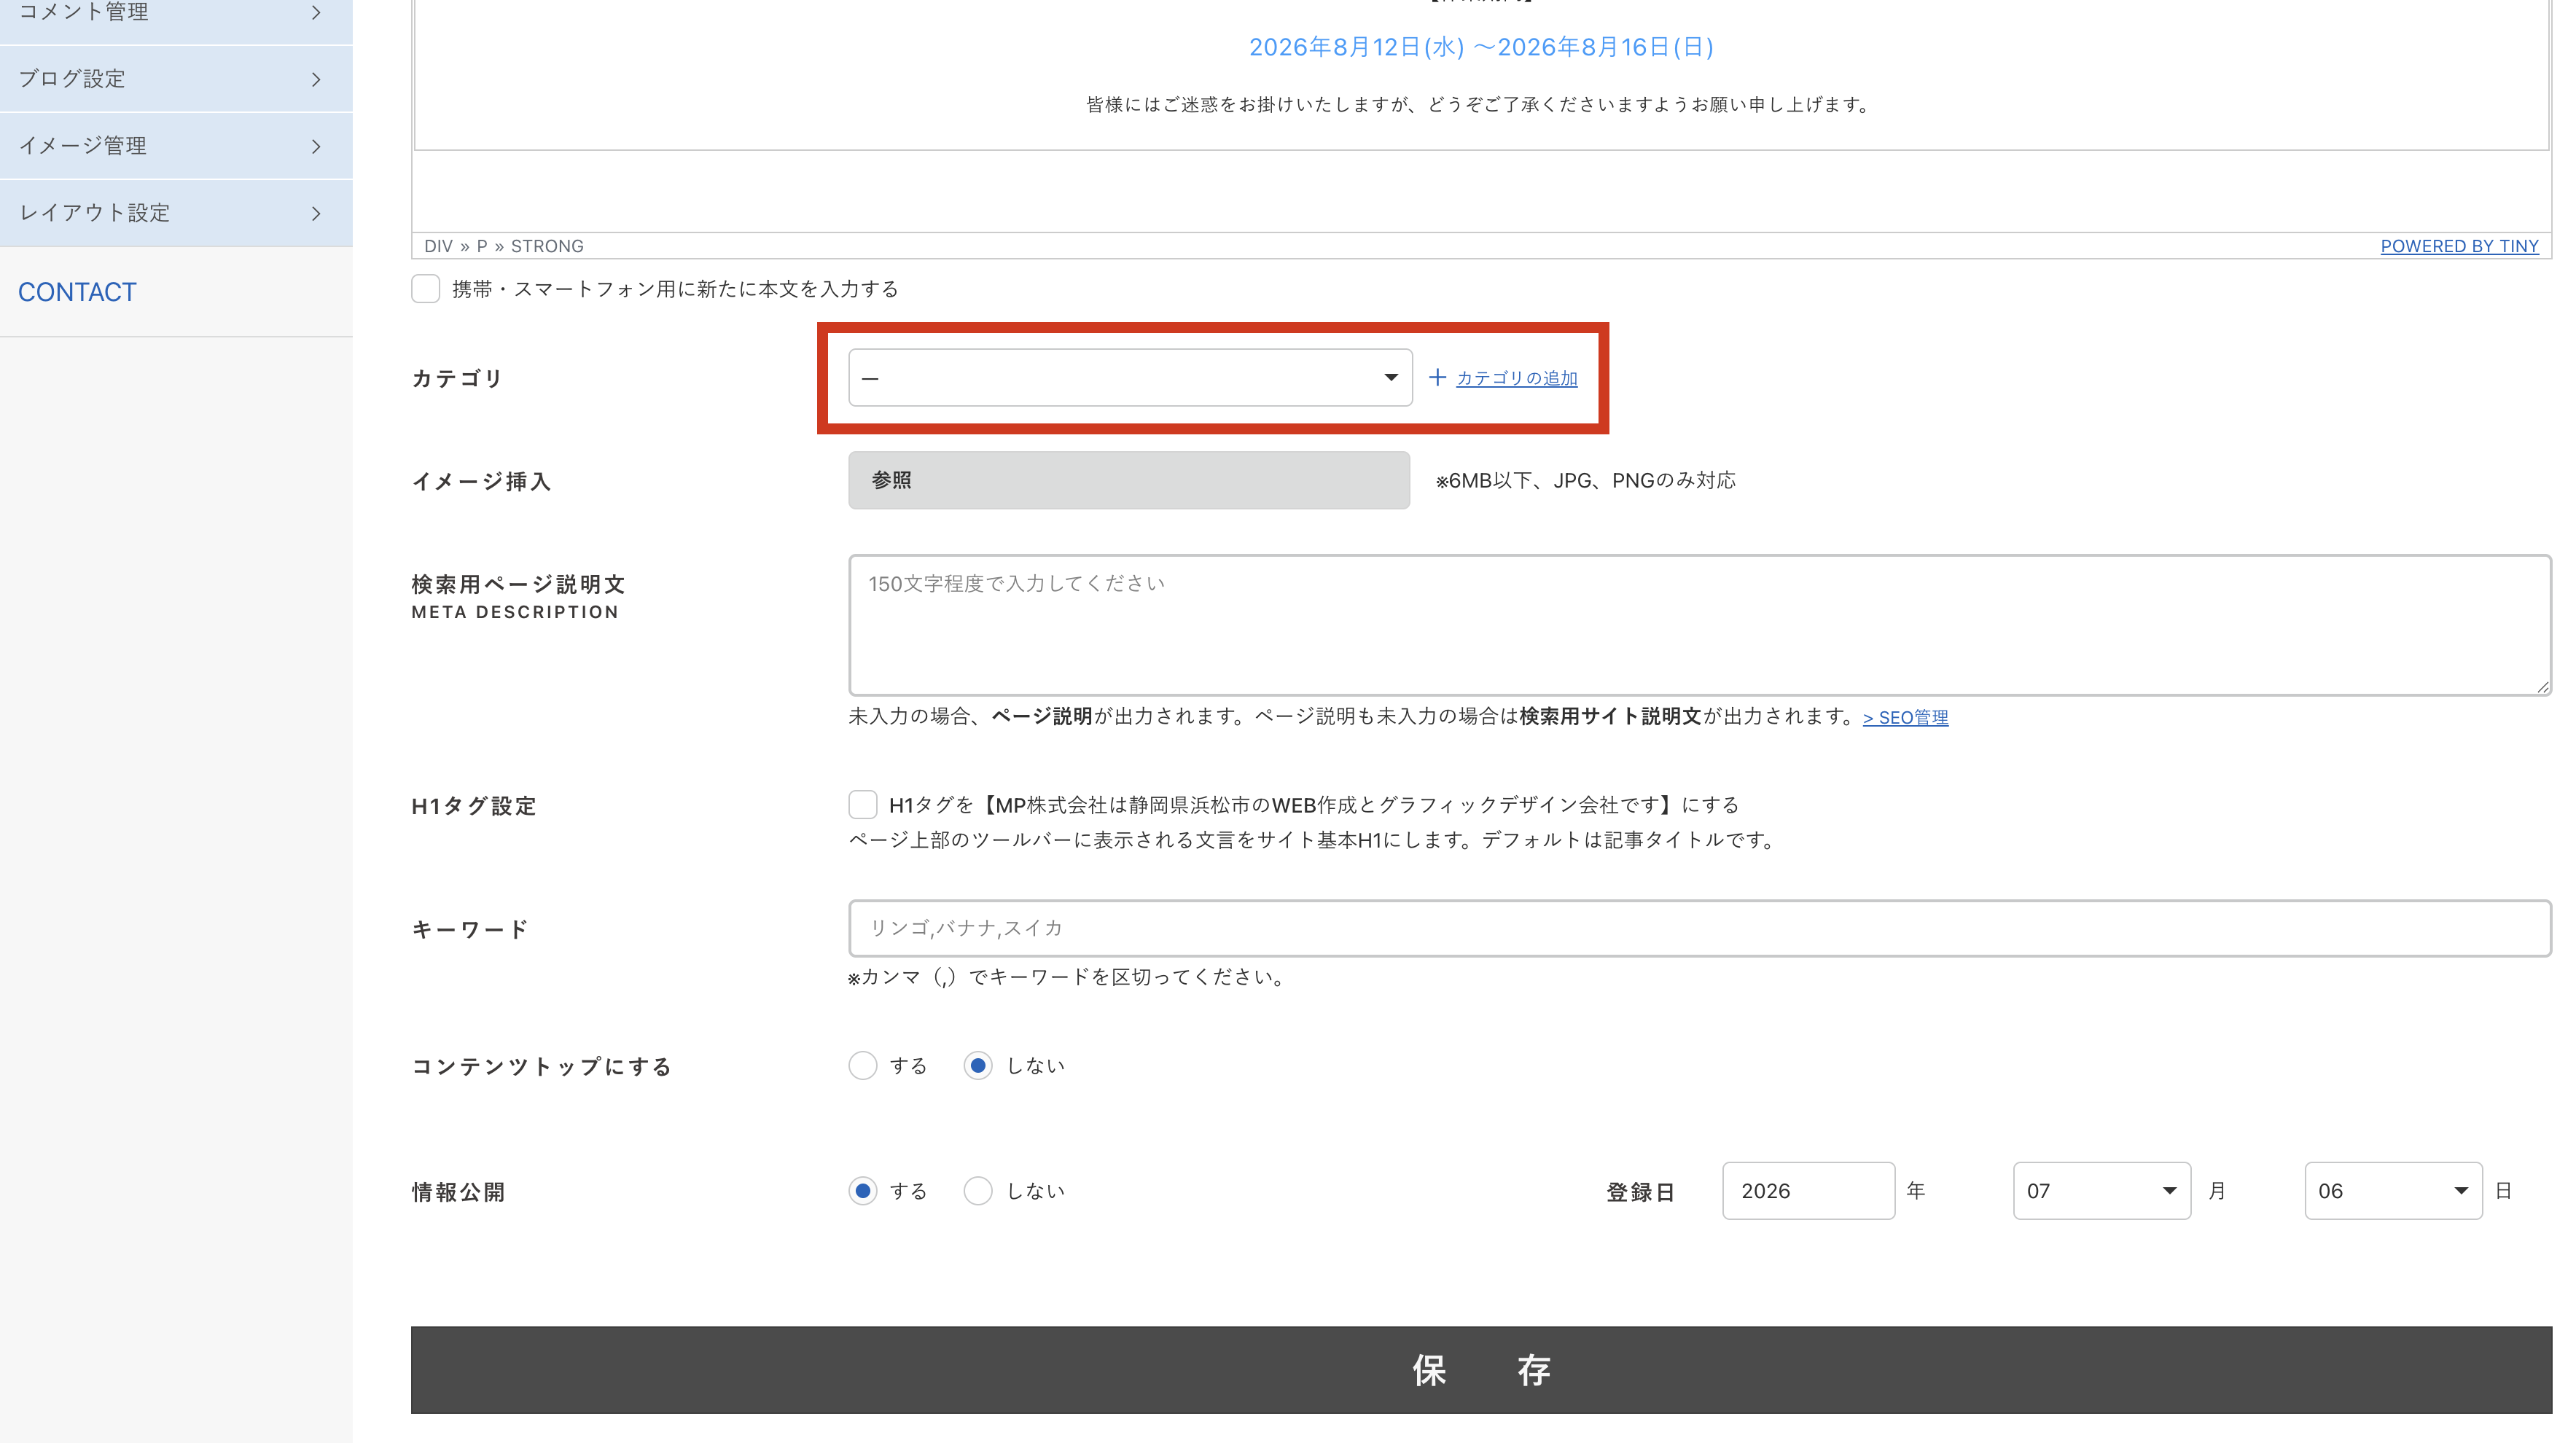Open the month dropdown showing 07

coord(2102,1191)
